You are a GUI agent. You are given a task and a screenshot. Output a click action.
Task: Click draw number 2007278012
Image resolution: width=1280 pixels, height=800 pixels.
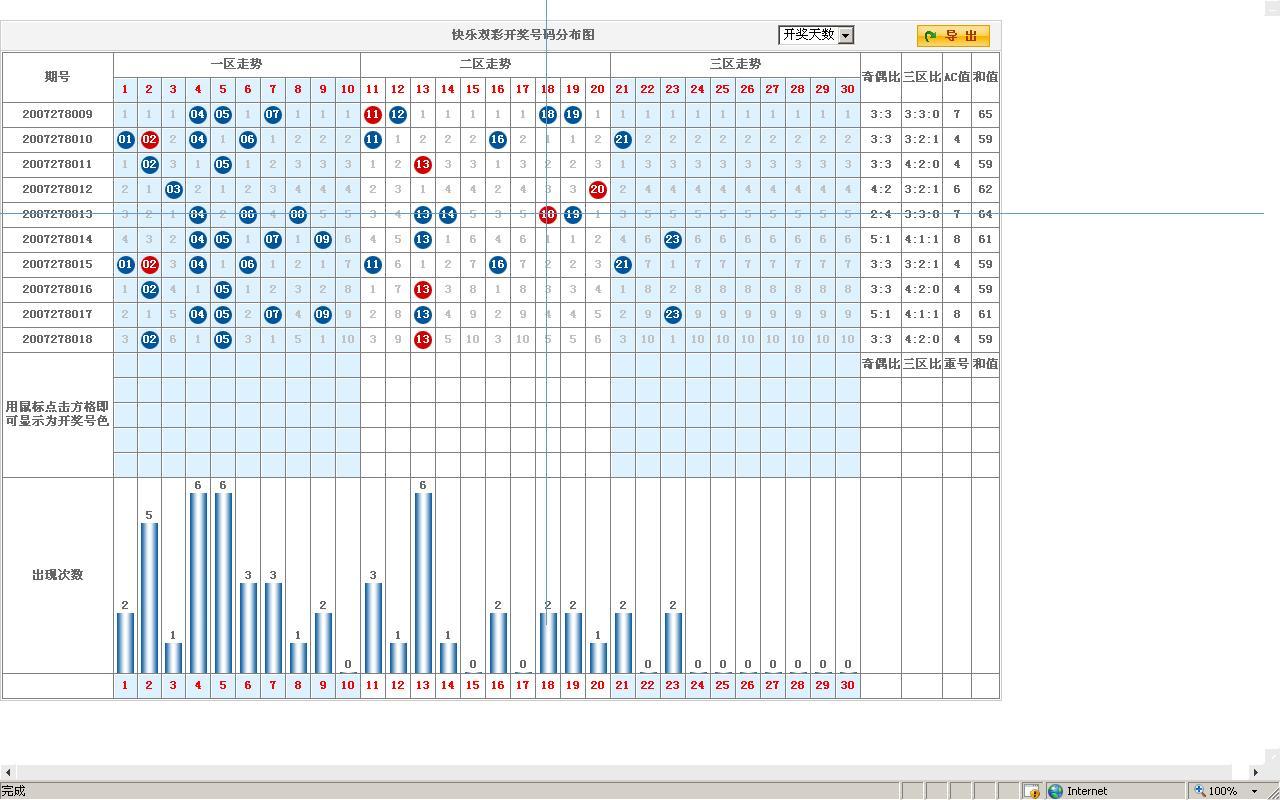(58, 190)
